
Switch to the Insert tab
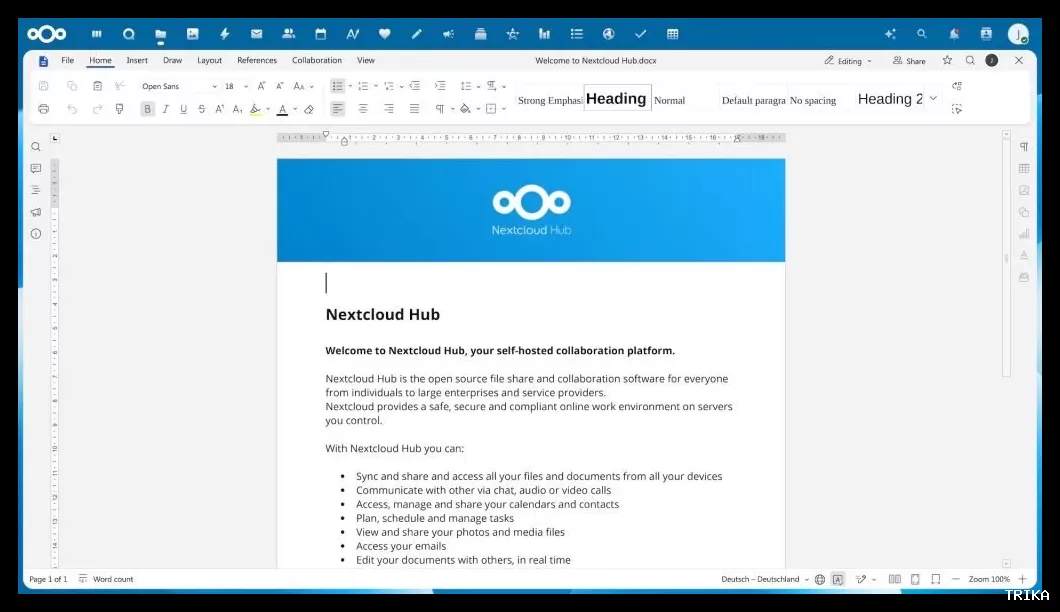click(x=137, y=60)
